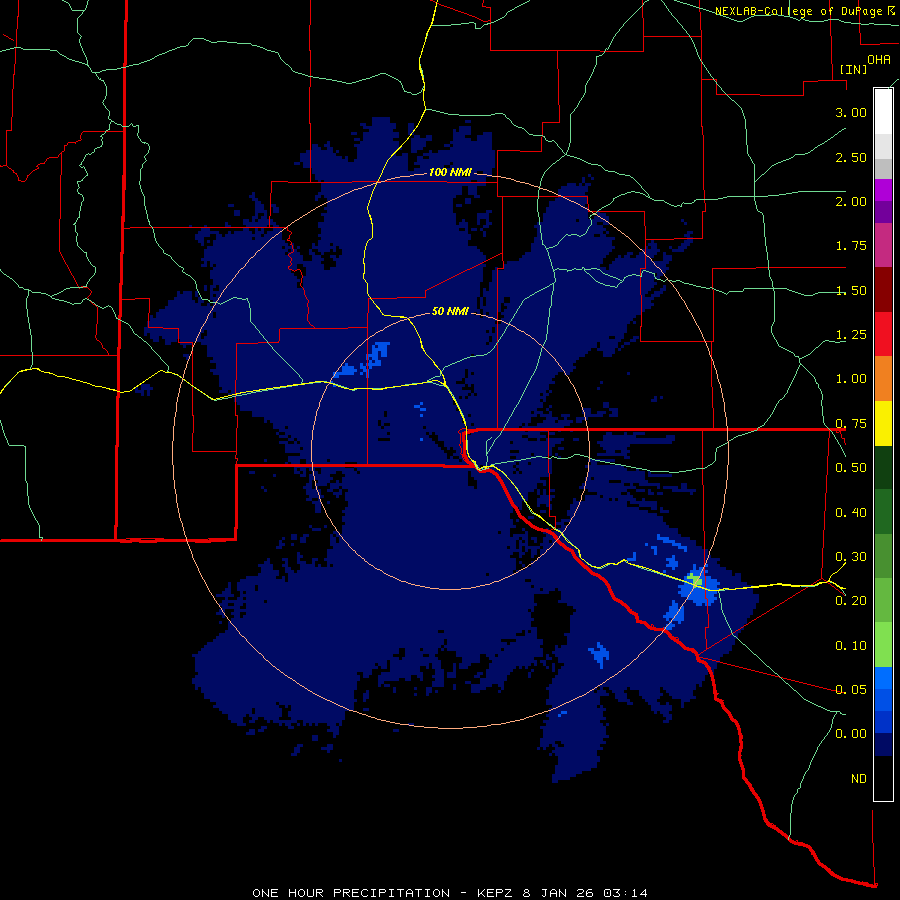Click the 3.00 legend value
The height and width of the screenshot is (900, 900).
pyautogui.click(x=851, y=112)
